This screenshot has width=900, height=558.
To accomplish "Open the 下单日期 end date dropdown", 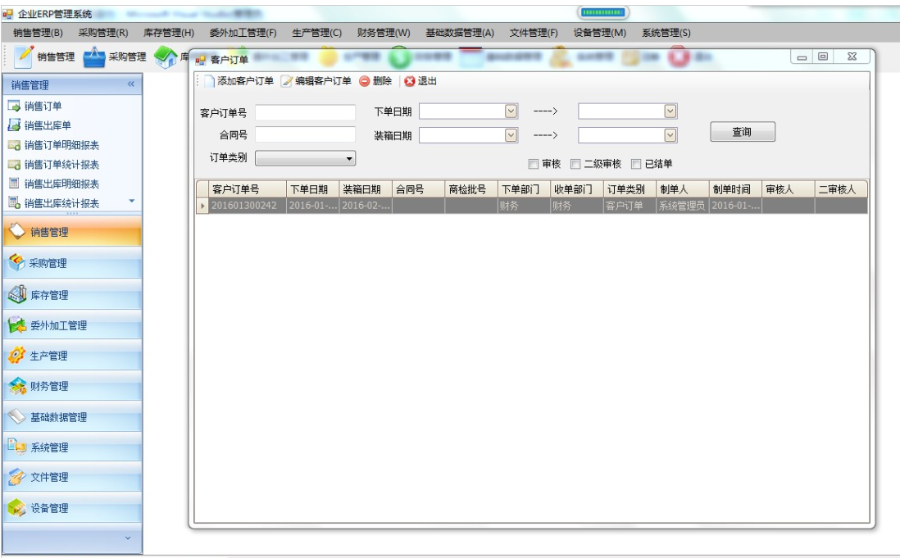I will click(670, 111).
